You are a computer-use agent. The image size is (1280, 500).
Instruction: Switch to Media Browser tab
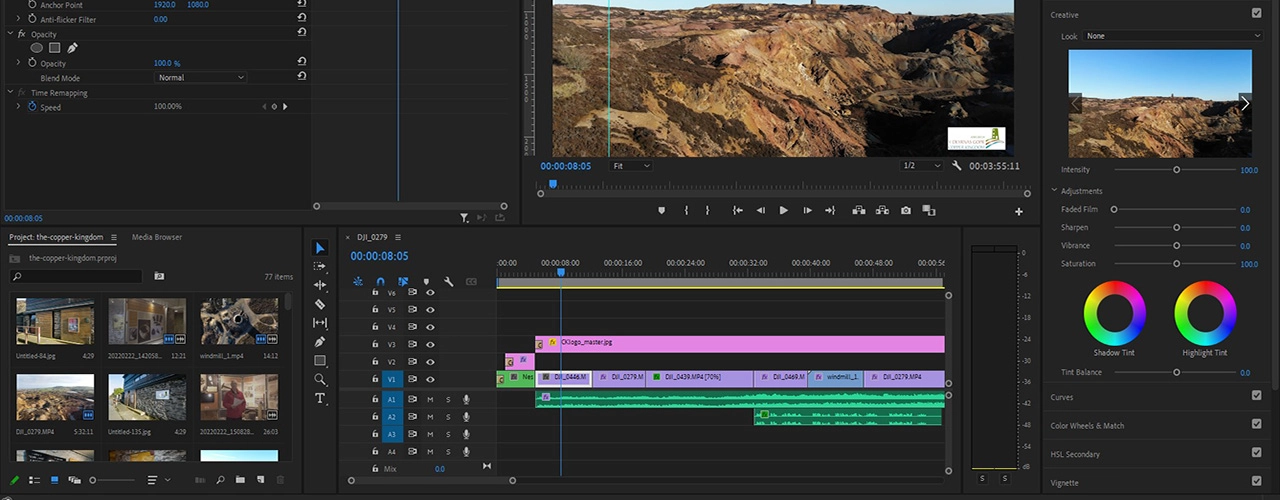point(157,237)
